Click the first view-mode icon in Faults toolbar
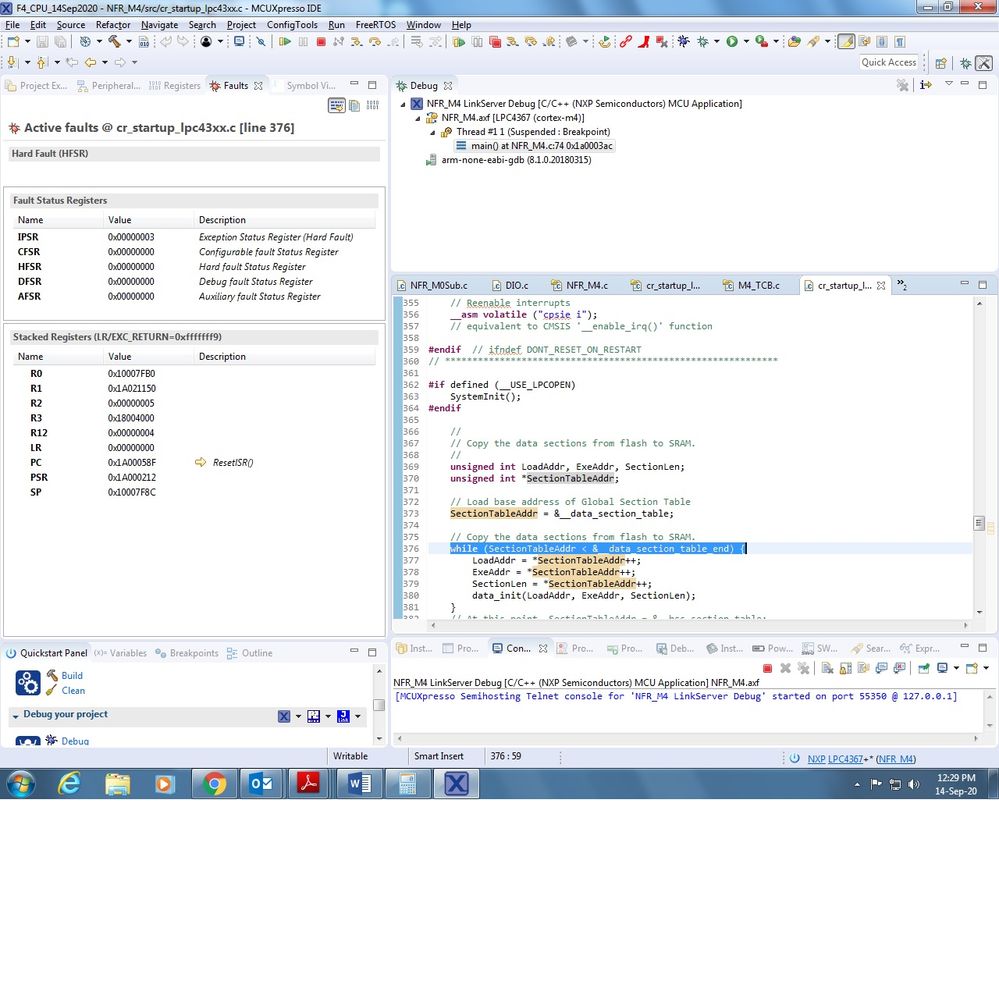 click(x=336, y=105)
